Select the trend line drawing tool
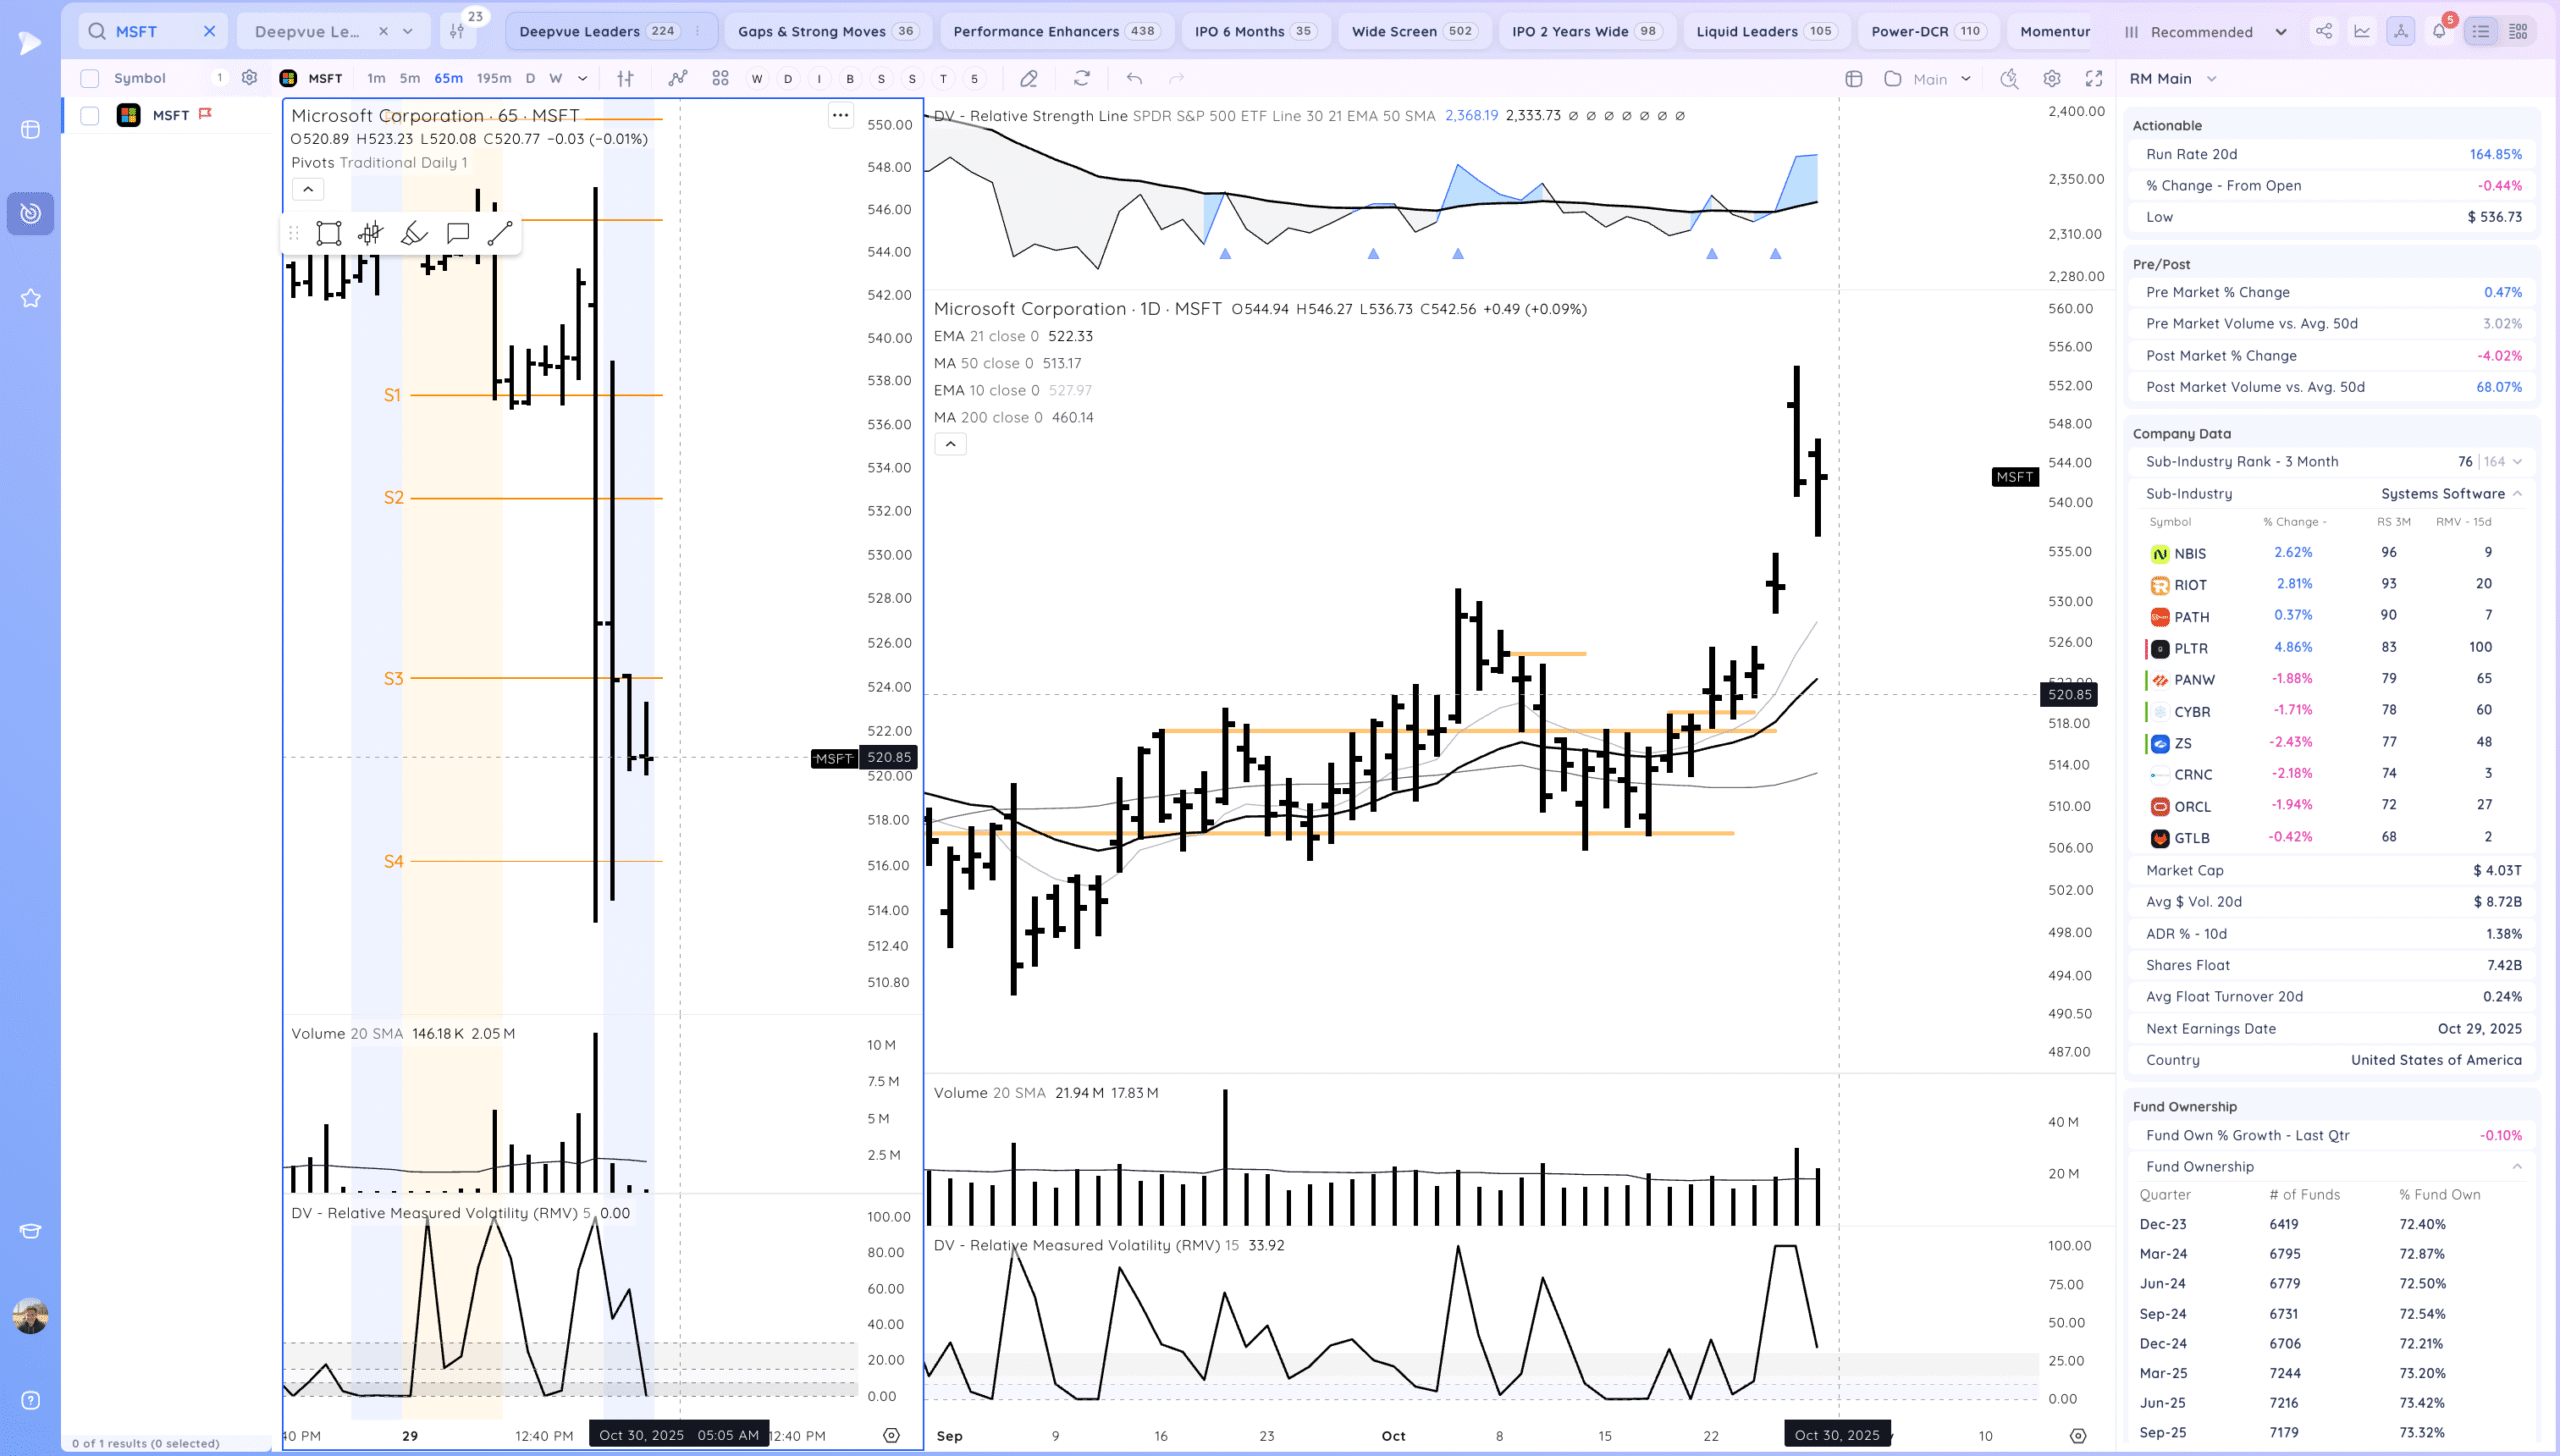This screenshot has height=1456, width=2560. click(x=500, y=233)
